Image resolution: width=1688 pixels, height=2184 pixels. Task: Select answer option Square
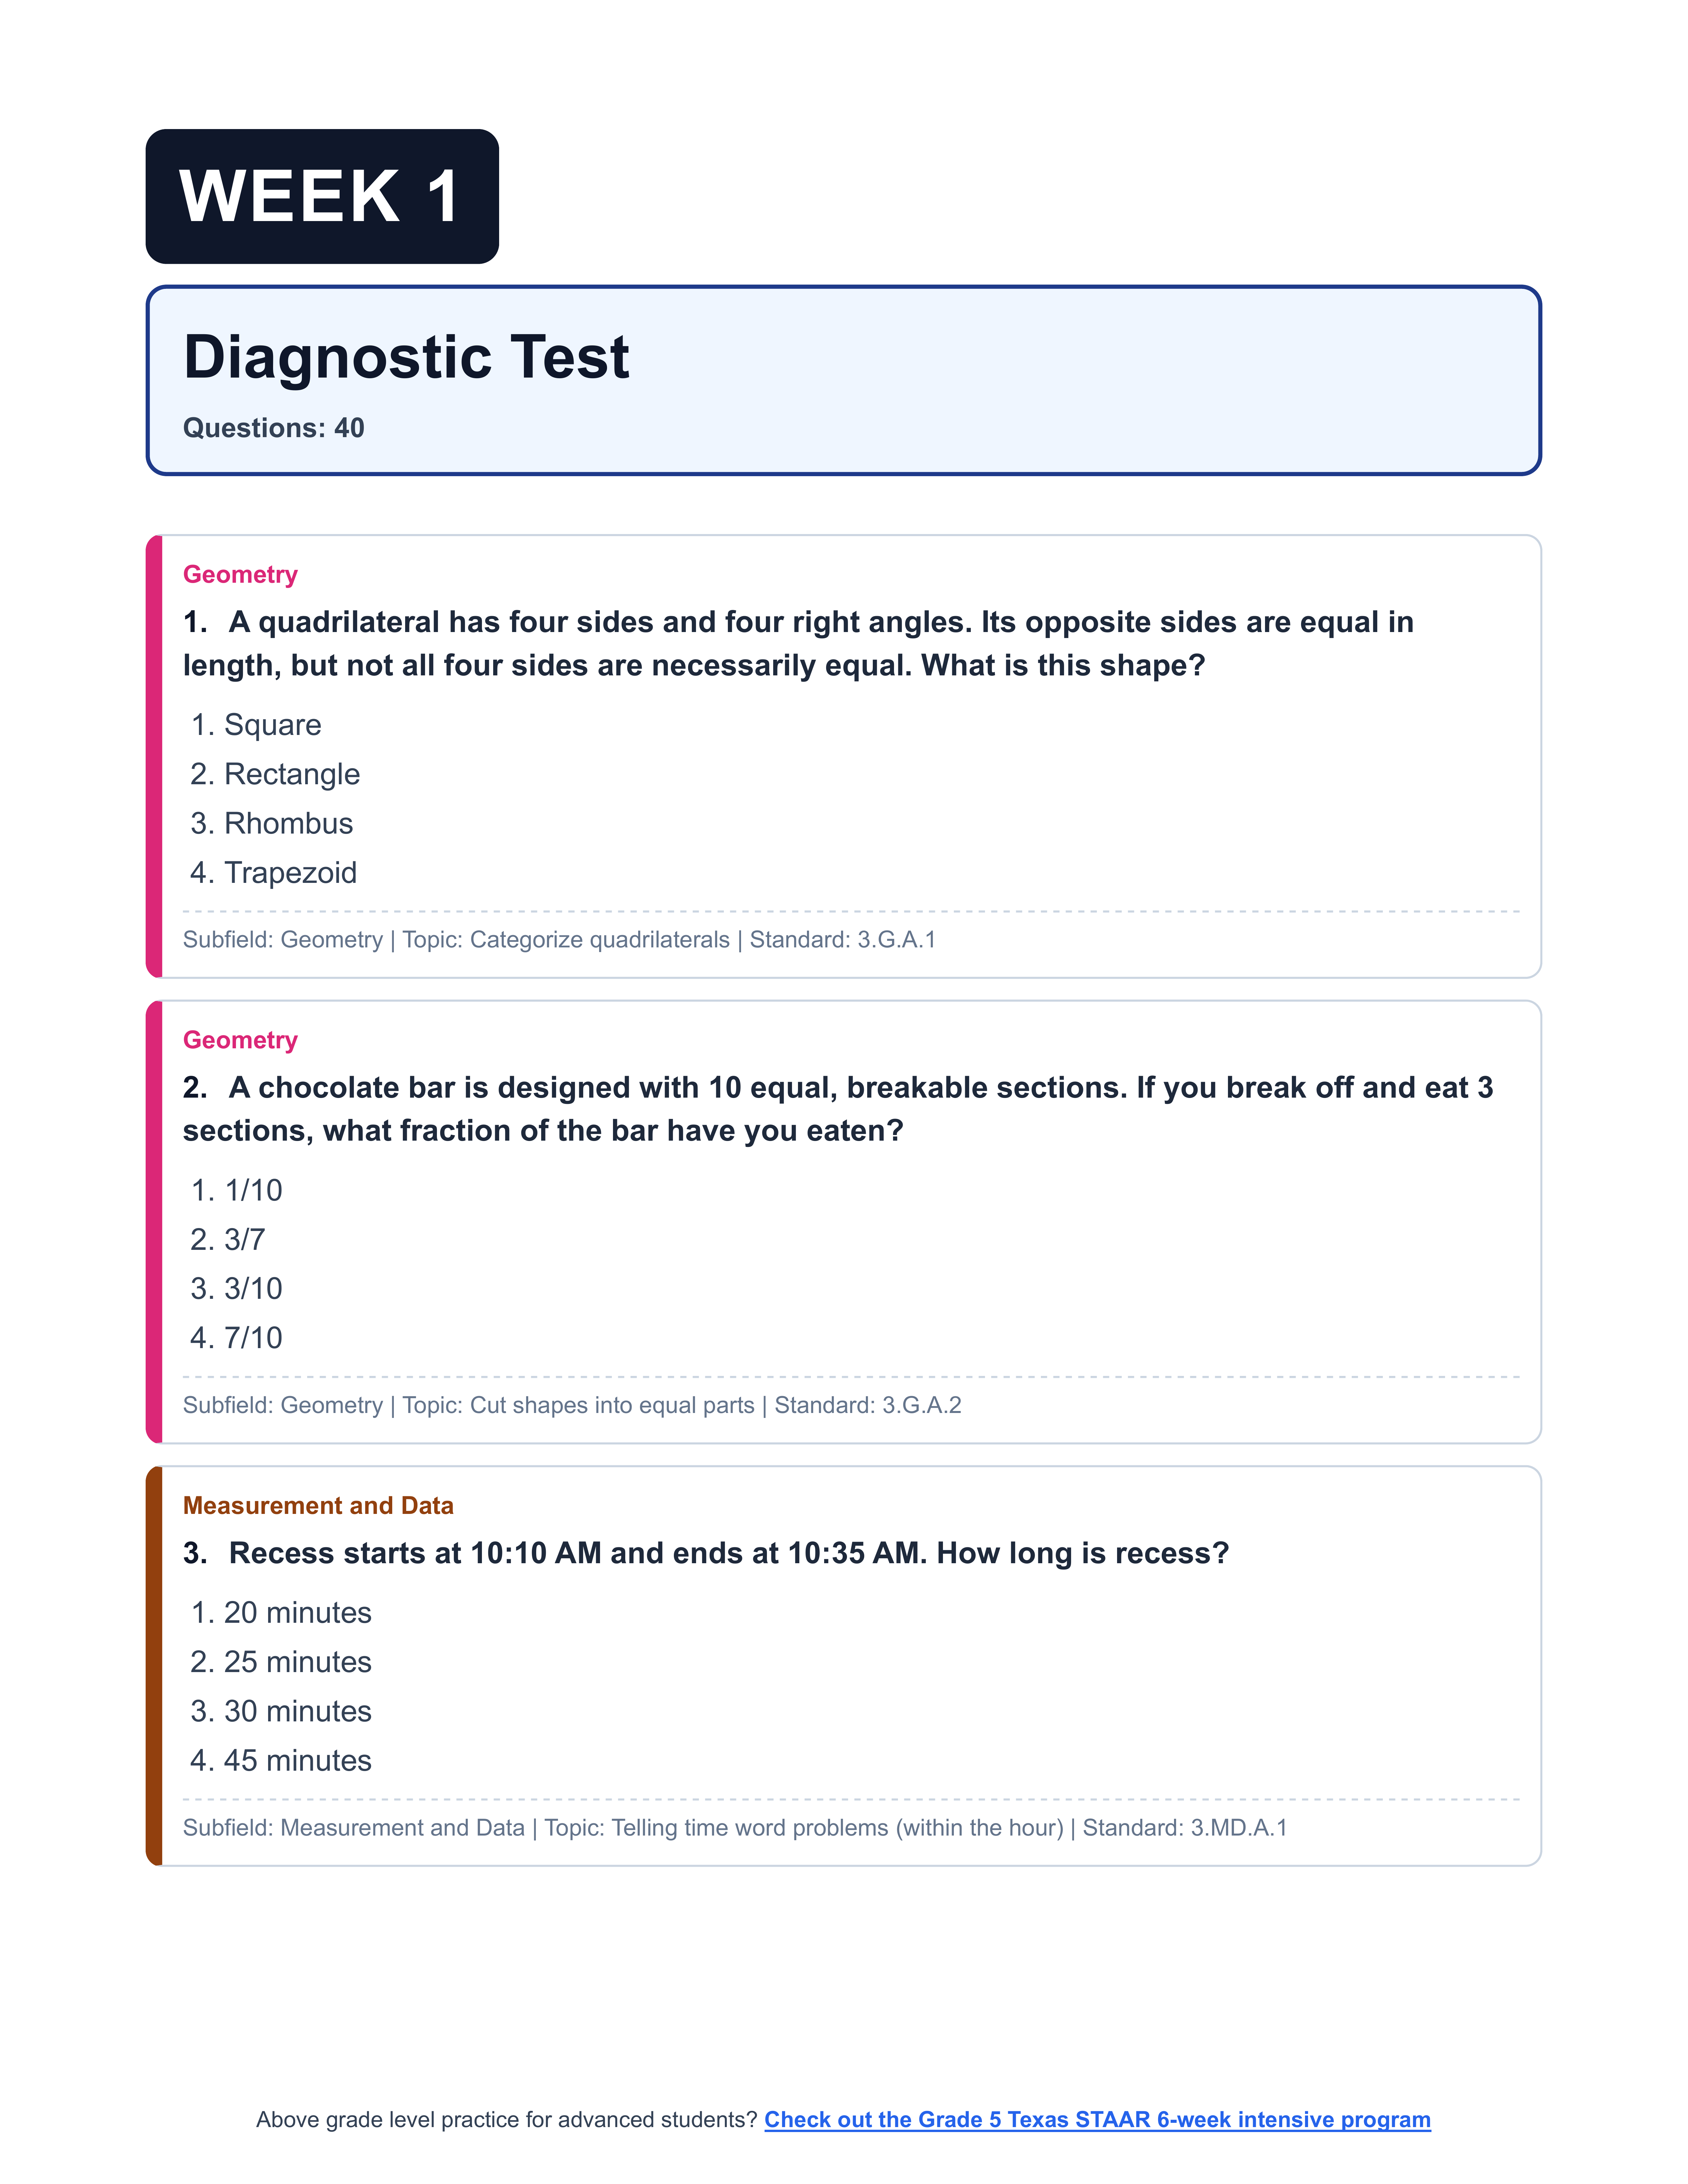(272, 725)
